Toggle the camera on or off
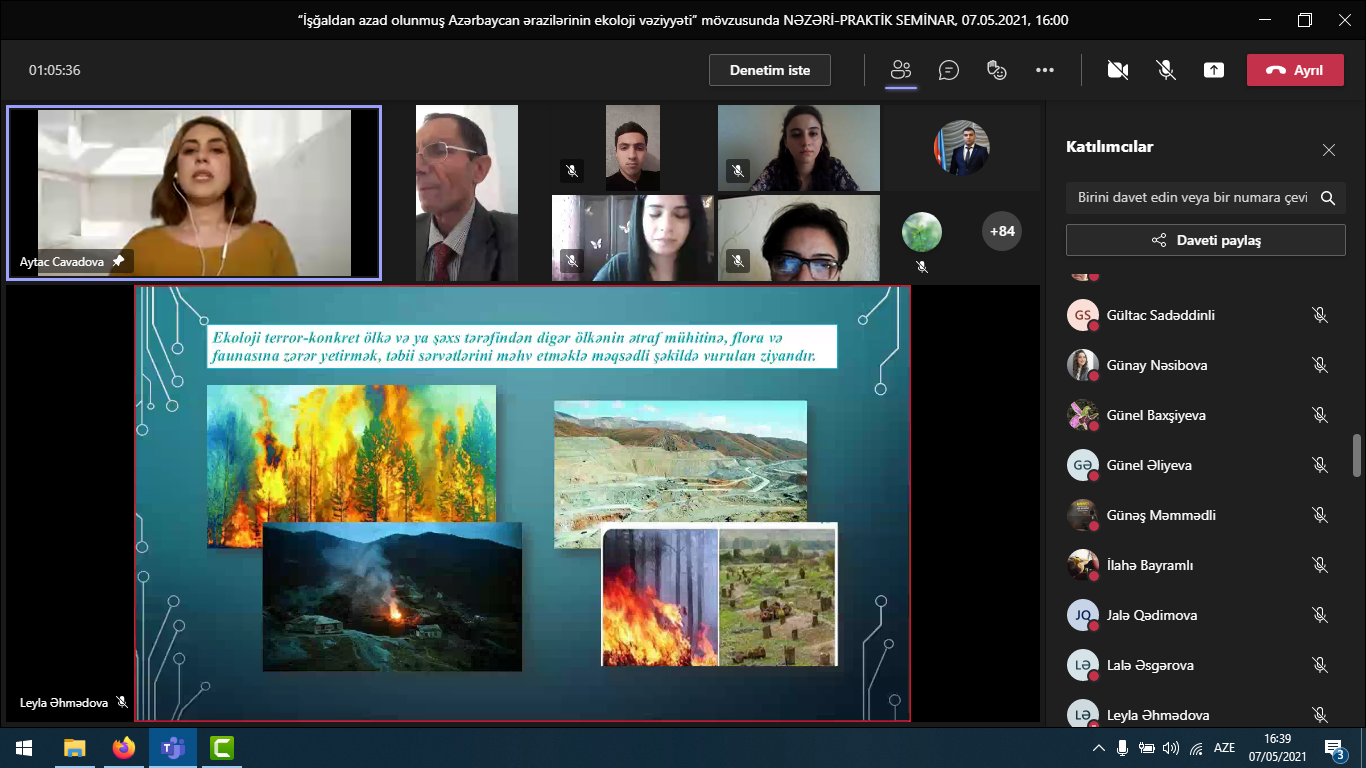 coord(1118,70)
